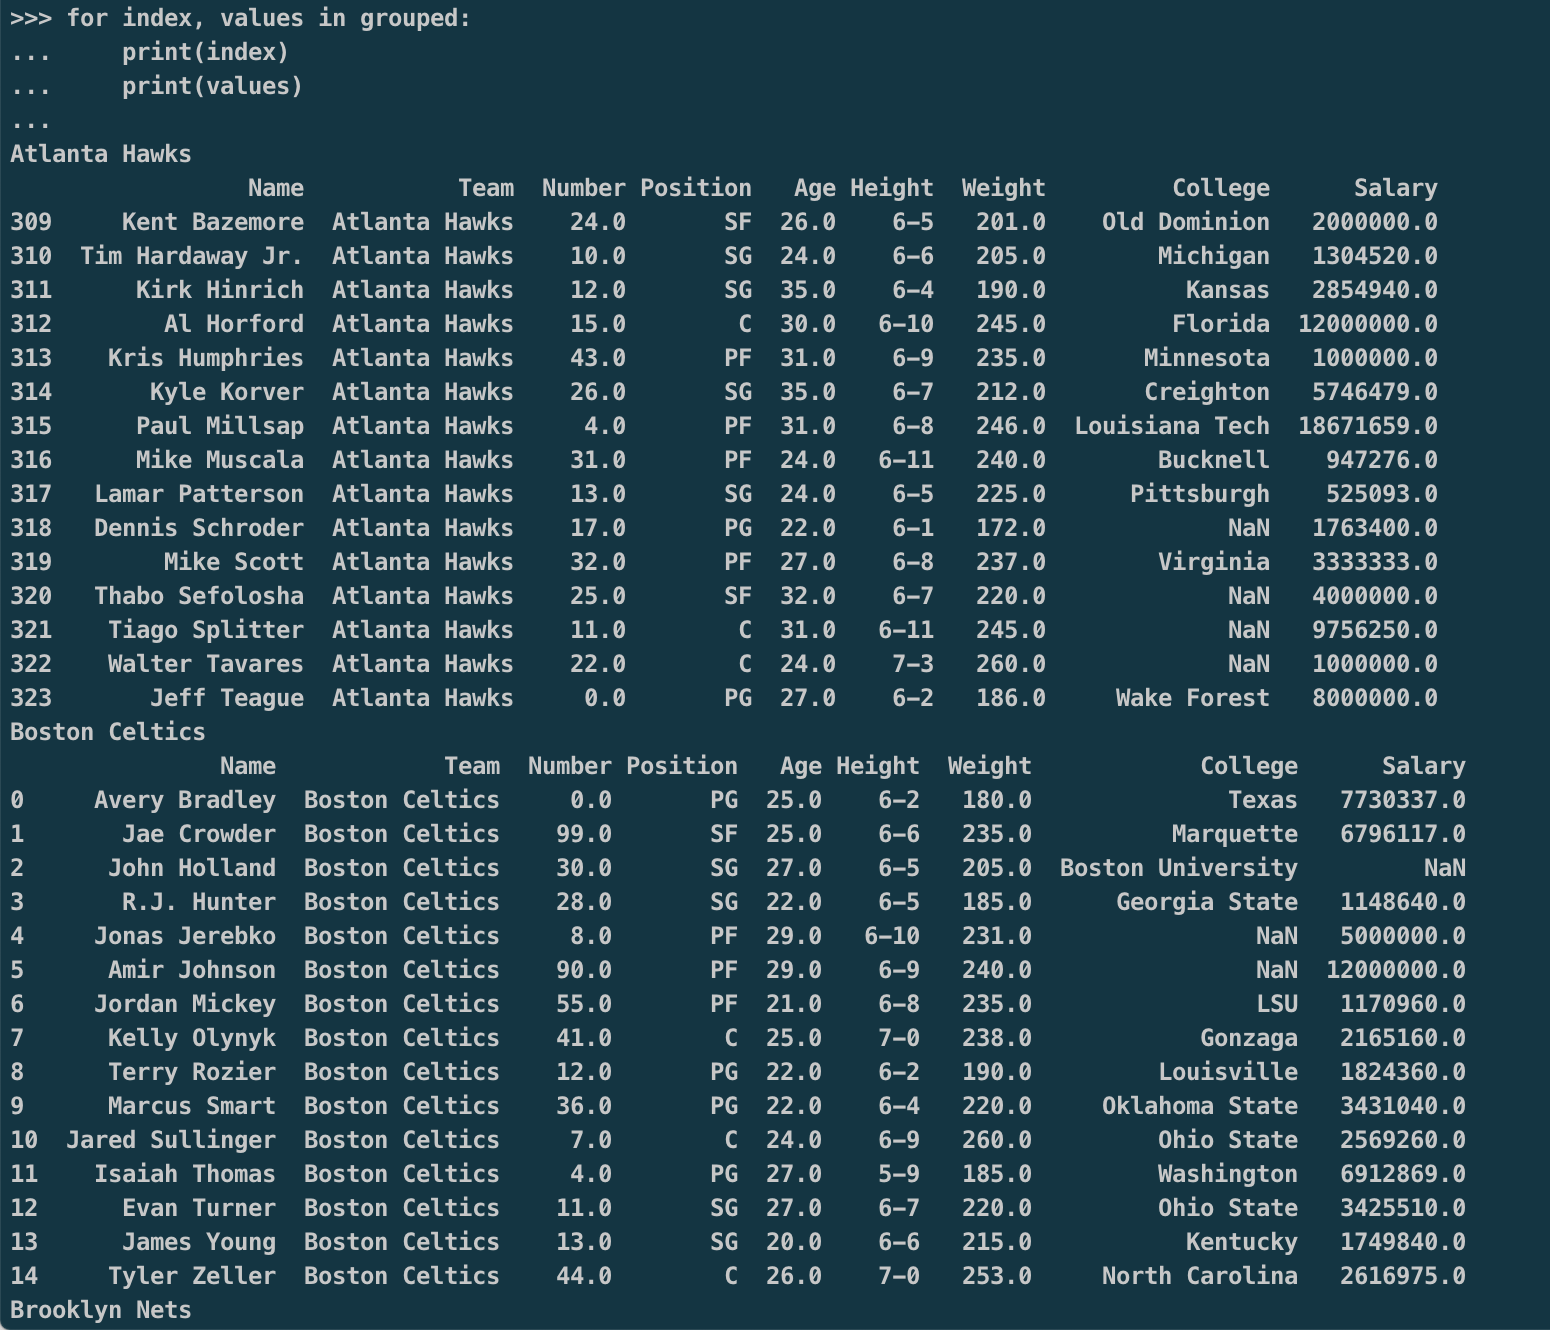Screen dimensions: 1550x1330
Task: Click the height '5-9' in Isaiah Thomas's row
Action: [x=899, y=1174]
